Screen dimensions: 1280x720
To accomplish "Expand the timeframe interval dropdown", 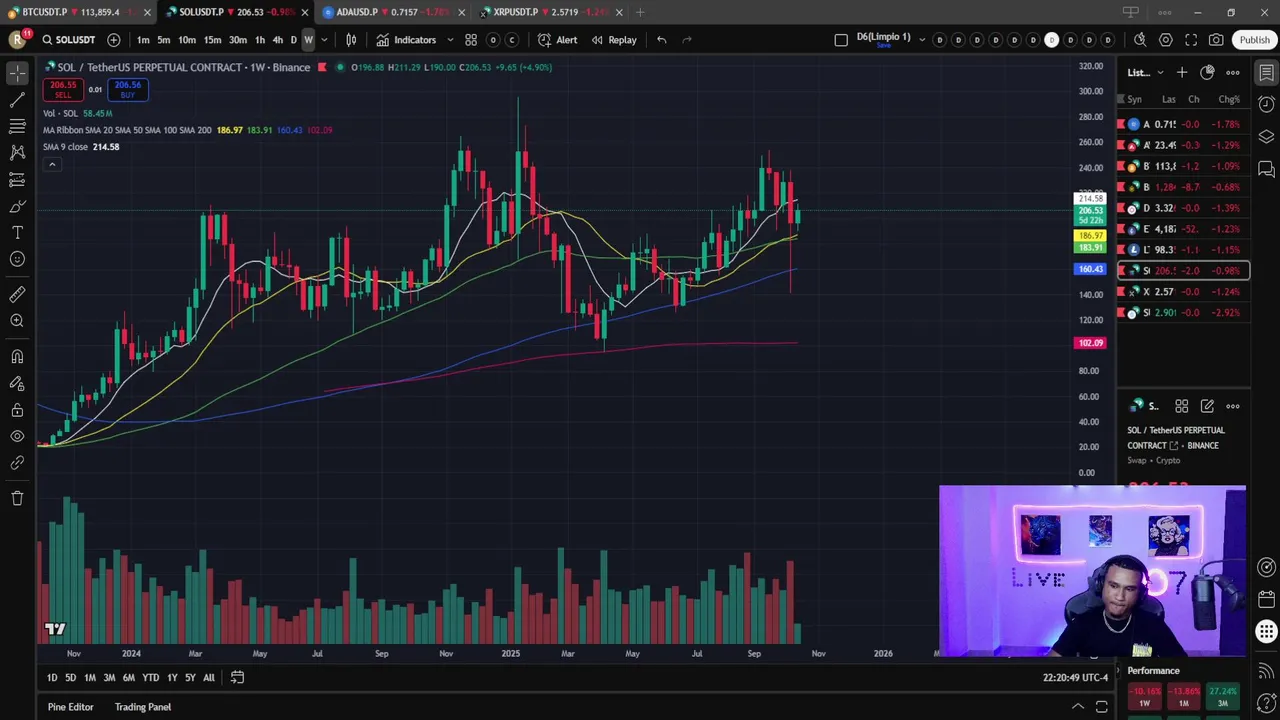I will tap(324, 40).
